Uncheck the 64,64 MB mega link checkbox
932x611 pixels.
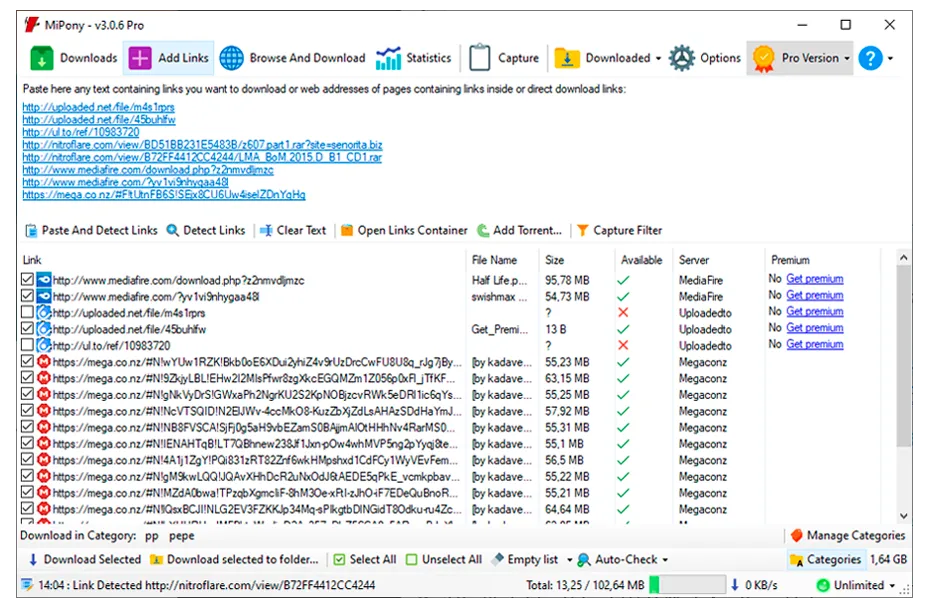(27, 508)
